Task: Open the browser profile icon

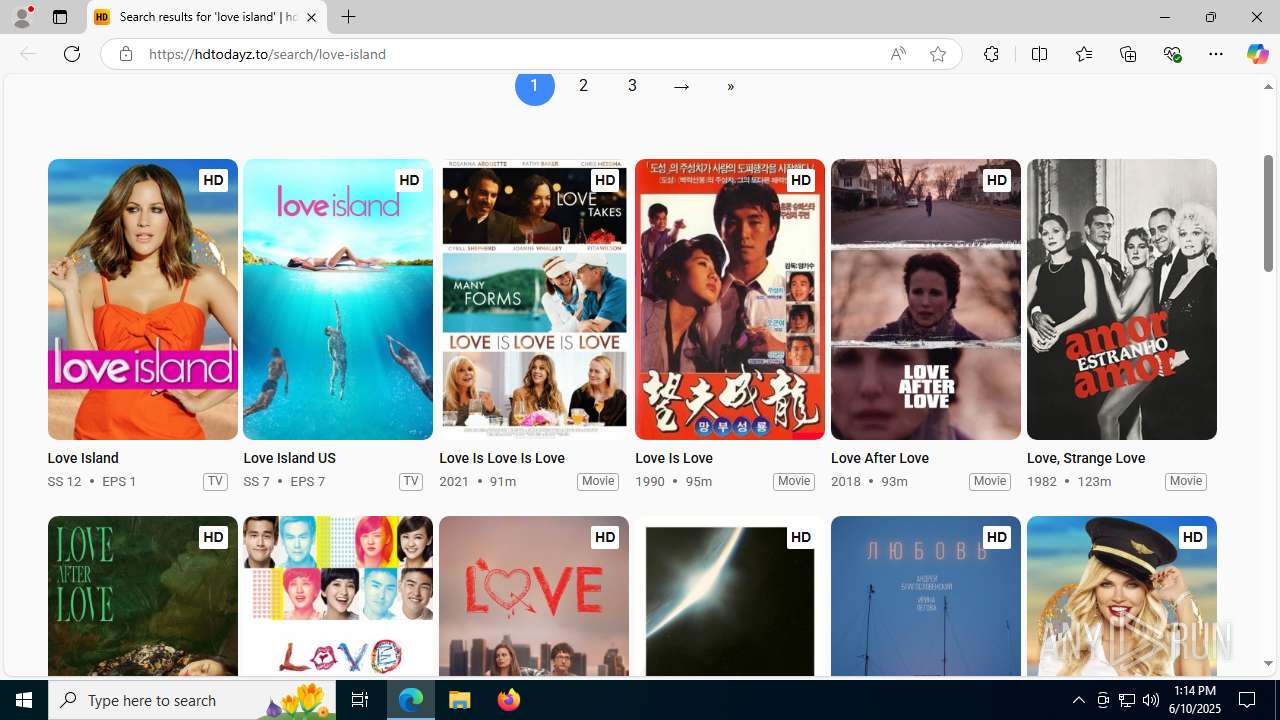Action: (22, 17)
